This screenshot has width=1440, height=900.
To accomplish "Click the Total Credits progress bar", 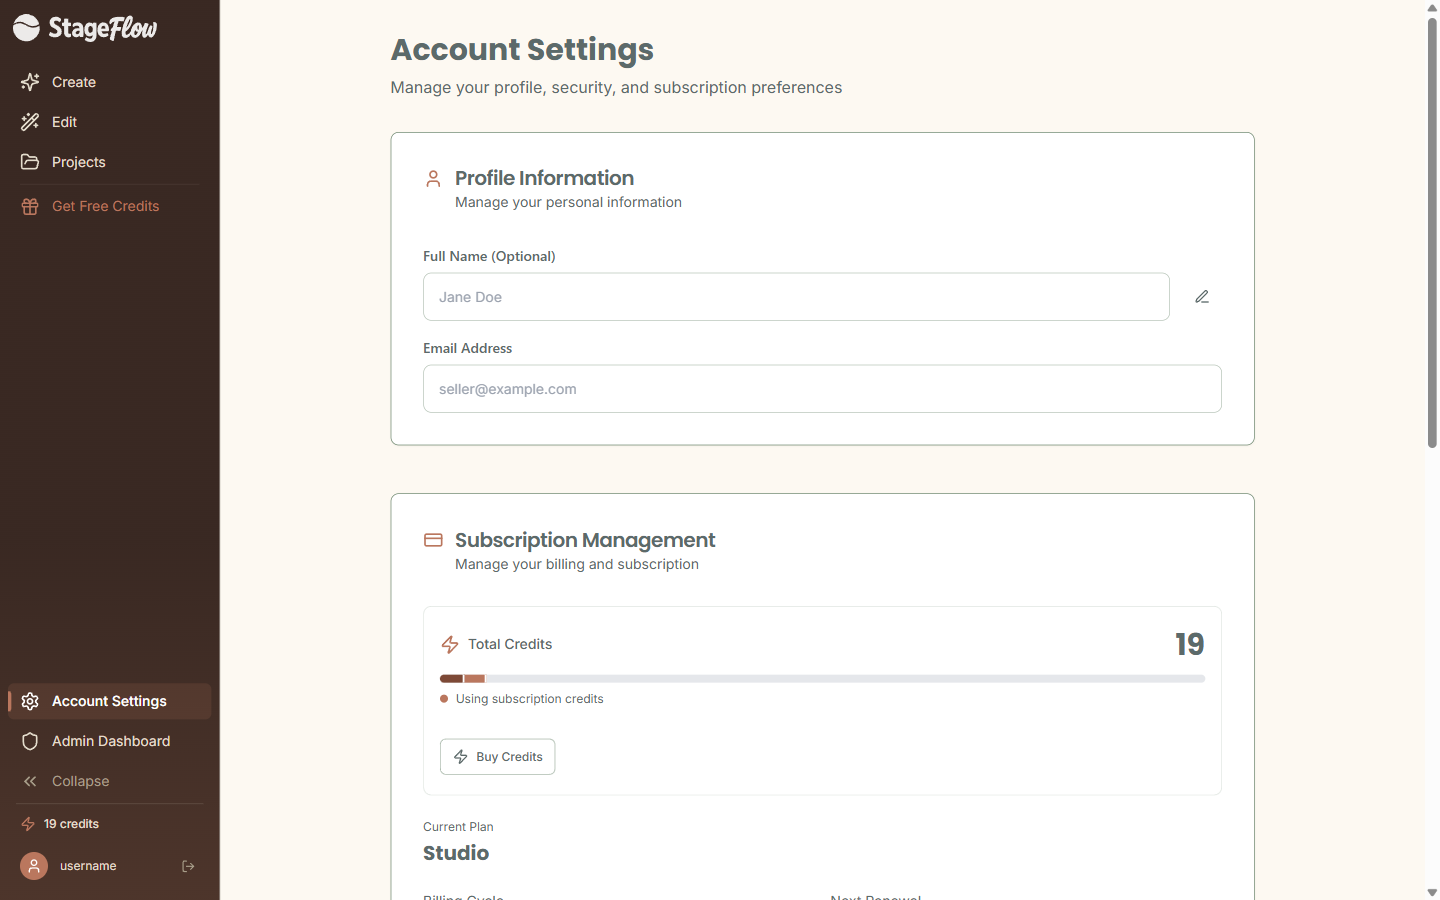I will [x=822, y=679].
